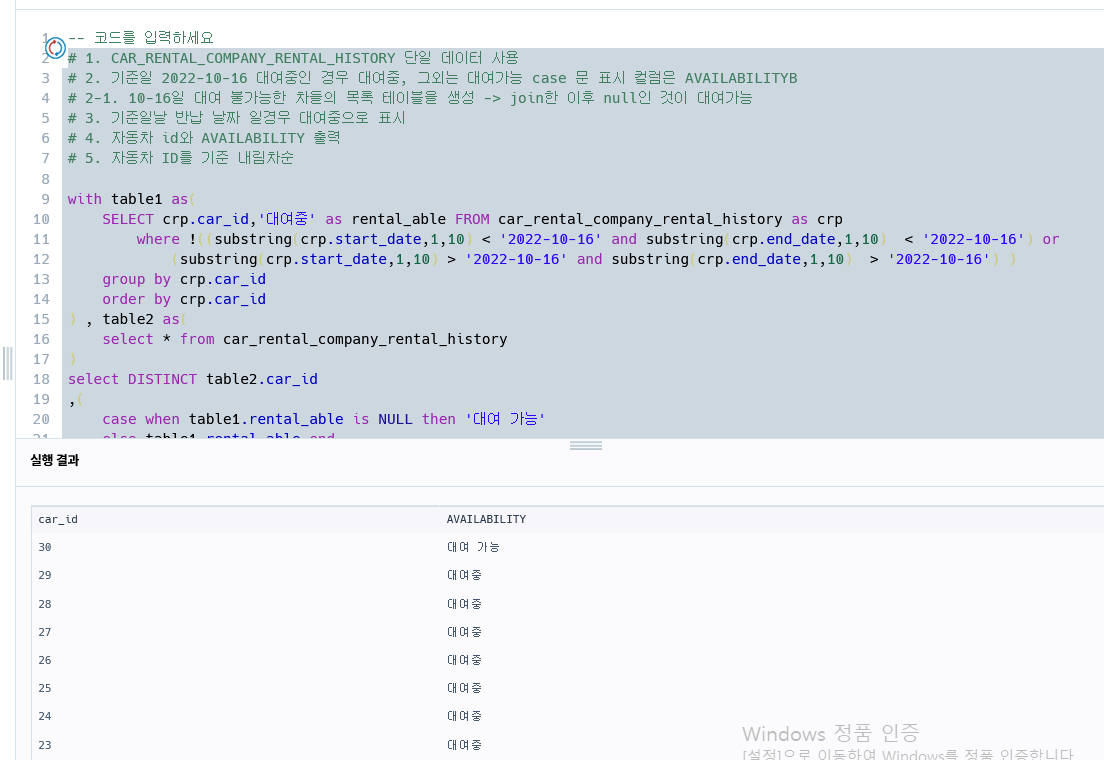1104x760 pixels.
Task: Click 'select DISTINCT table2.car_id' line
Action: click(193, 380)
